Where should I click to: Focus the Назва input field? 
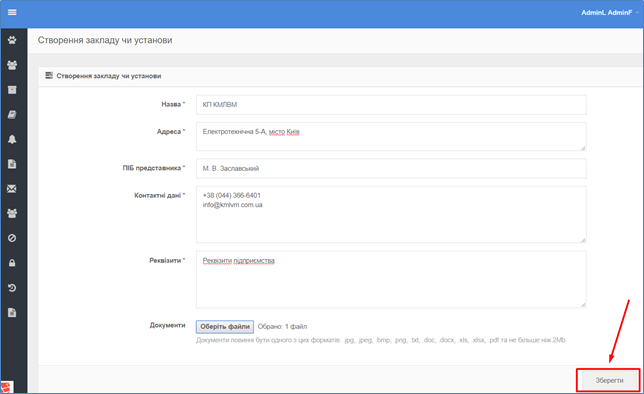click(x=391, y=104)
